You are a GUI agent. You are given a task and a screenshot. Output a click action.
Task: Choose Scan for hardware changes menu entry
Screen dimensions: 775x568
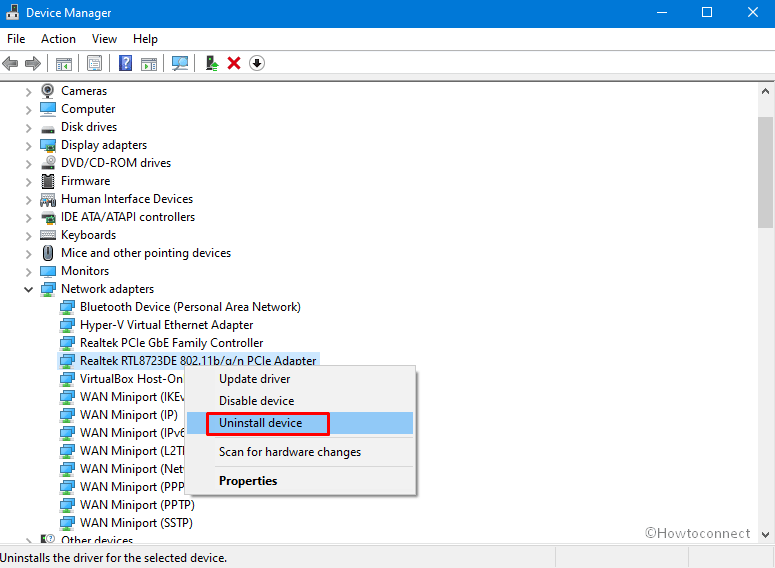pos(301,452)
